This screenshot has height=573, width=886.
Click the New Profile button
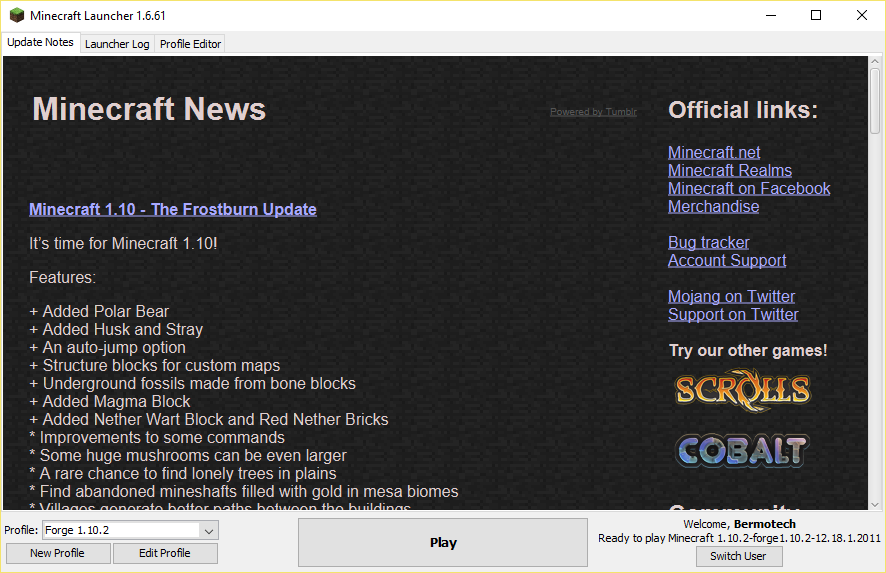[57, 553]
